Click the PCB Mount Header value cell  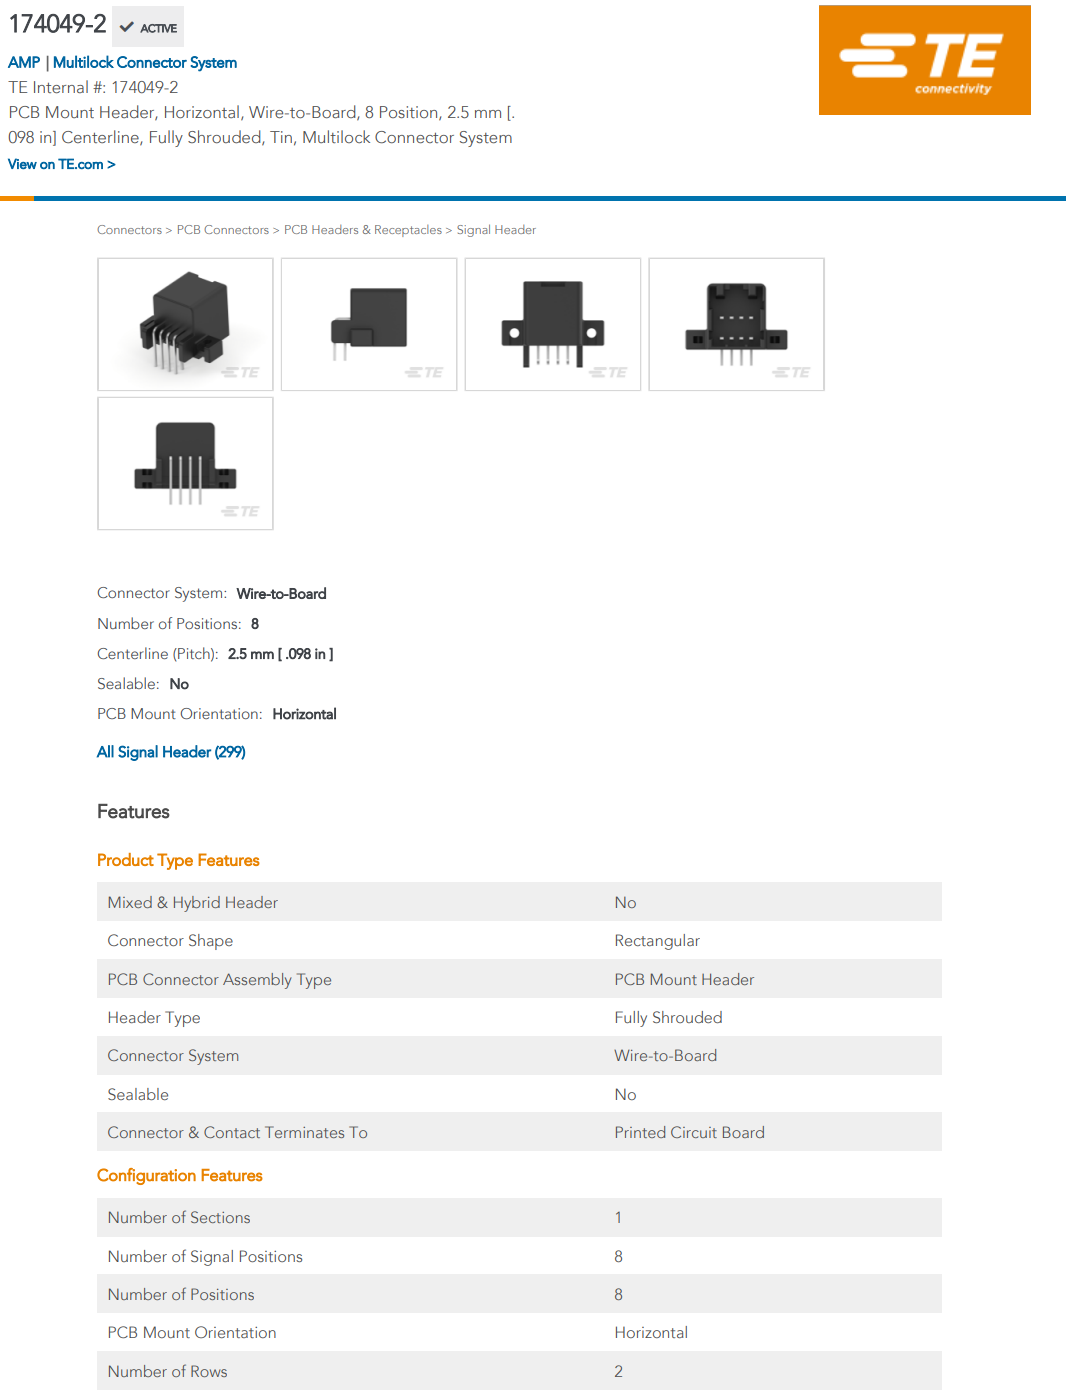(x=684, y=980)
